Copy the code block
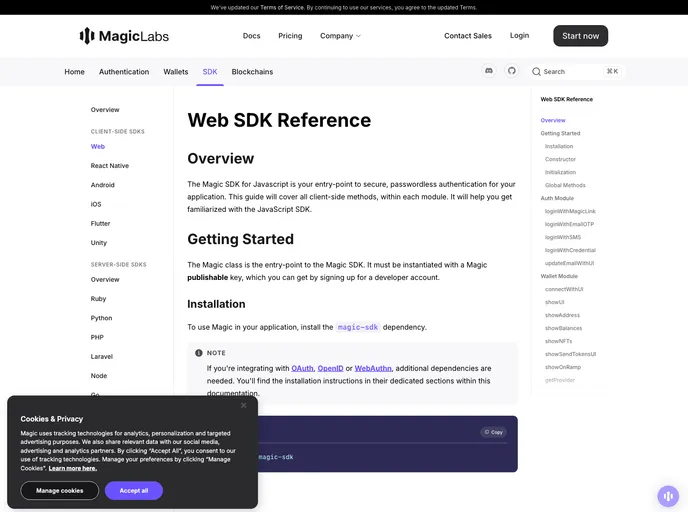This screenshot has width=688, height=512. [x=494, y=432]
